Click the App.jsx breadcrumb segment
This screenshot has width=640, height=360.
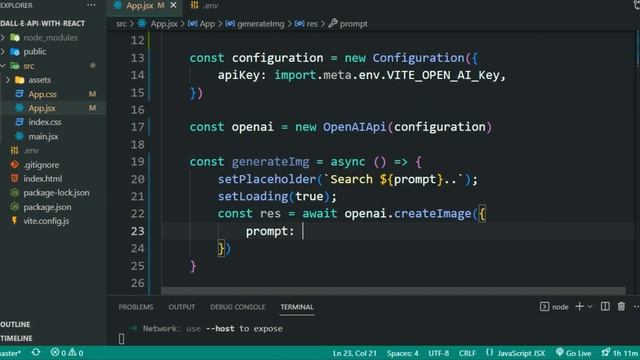coord(164,24)
